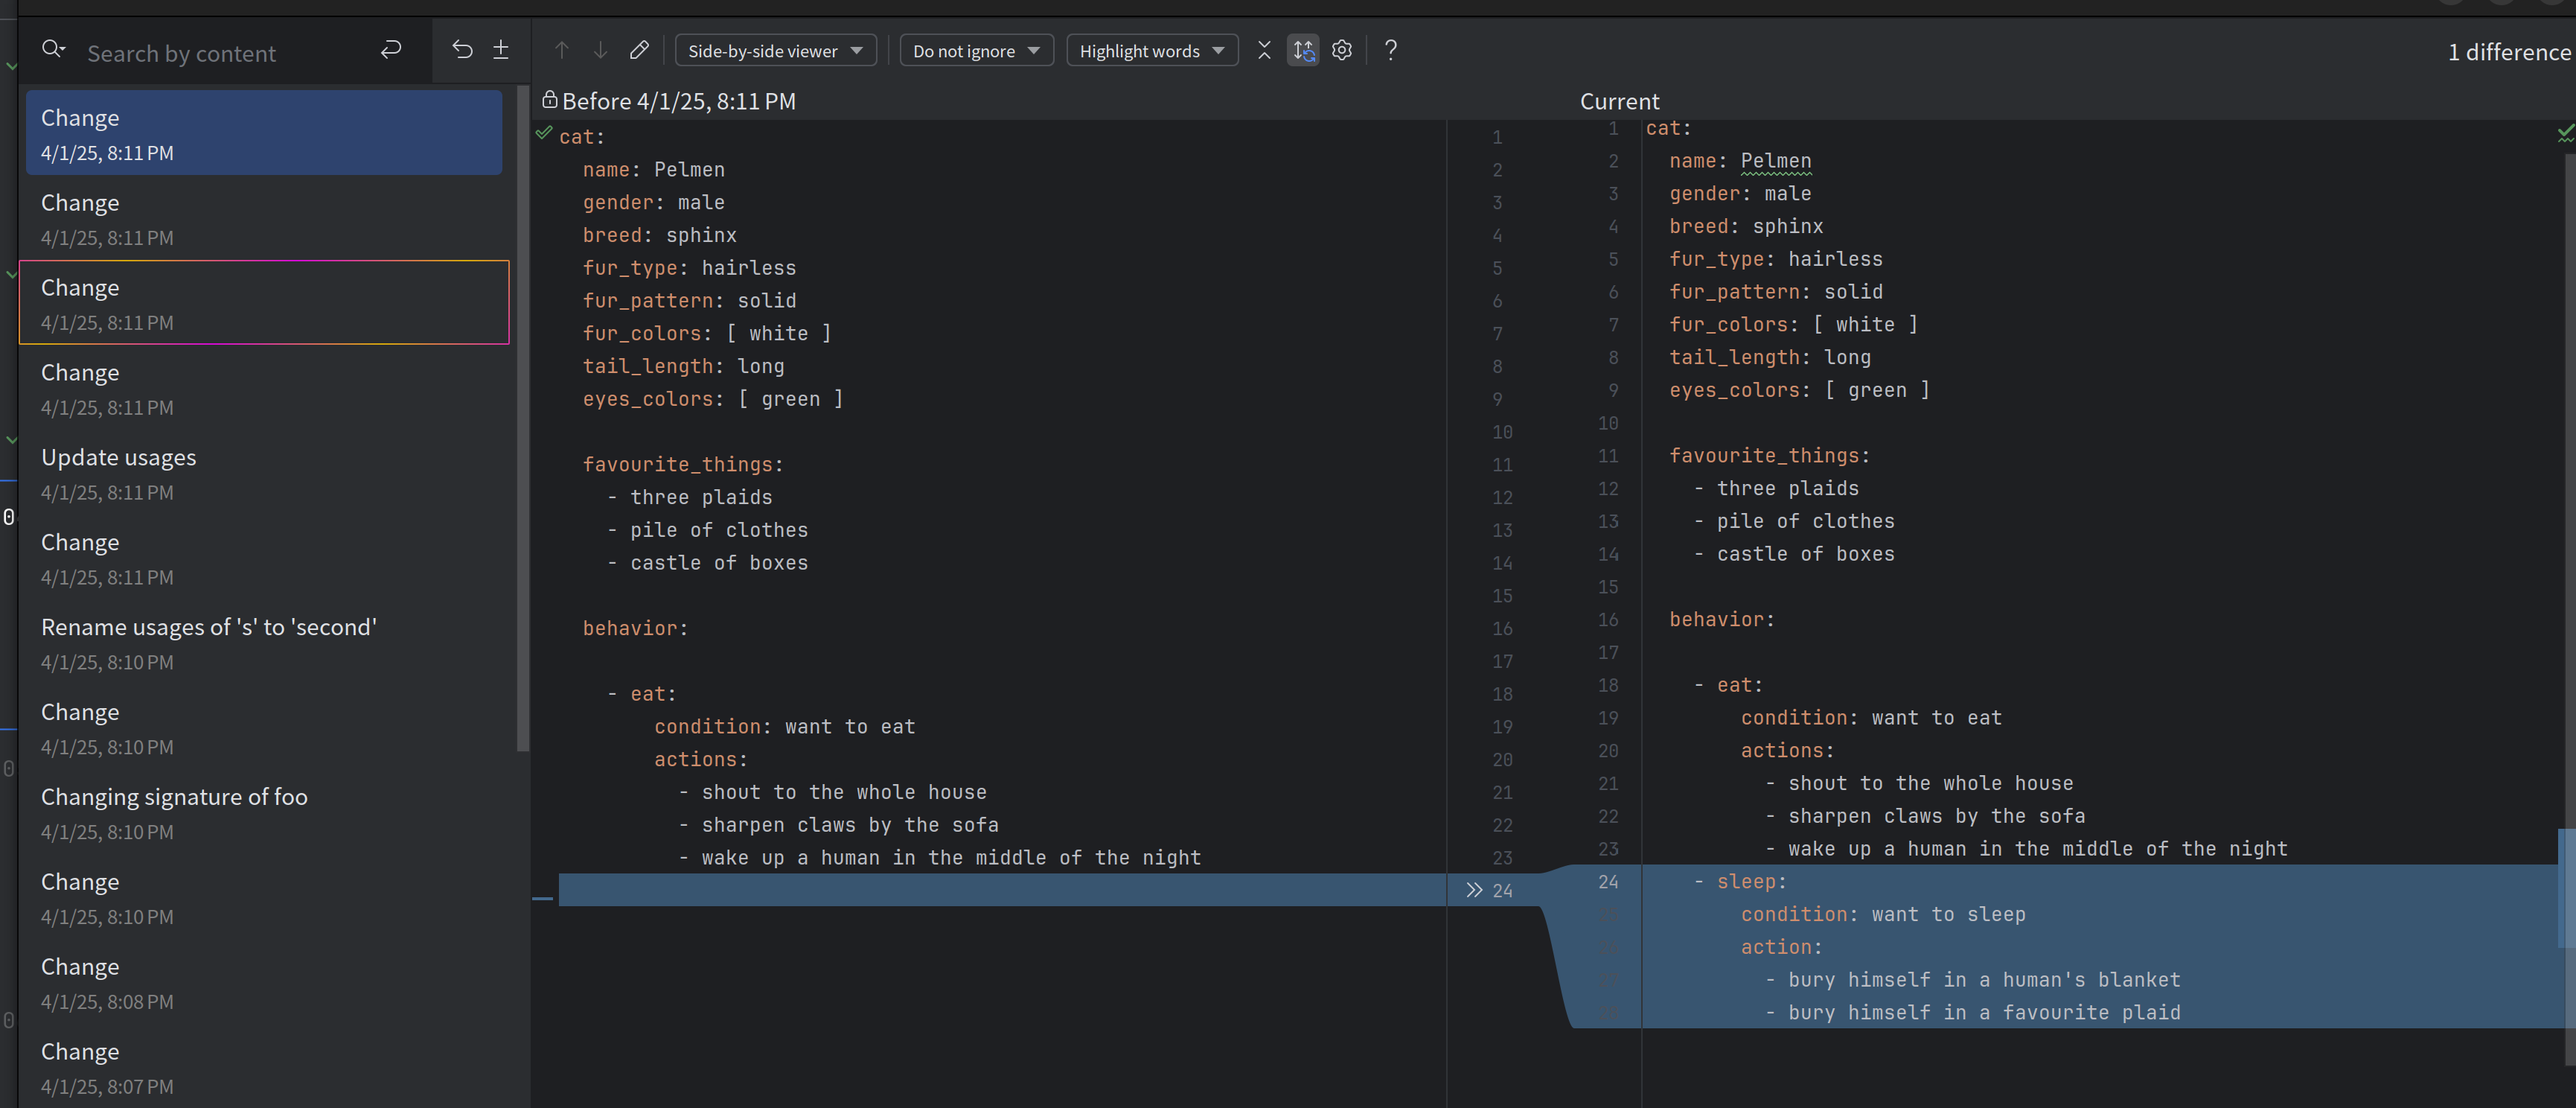Viewport: 2576px width, 1108px height.
Task: Select the Update usages revision
Action: (264, 473)
